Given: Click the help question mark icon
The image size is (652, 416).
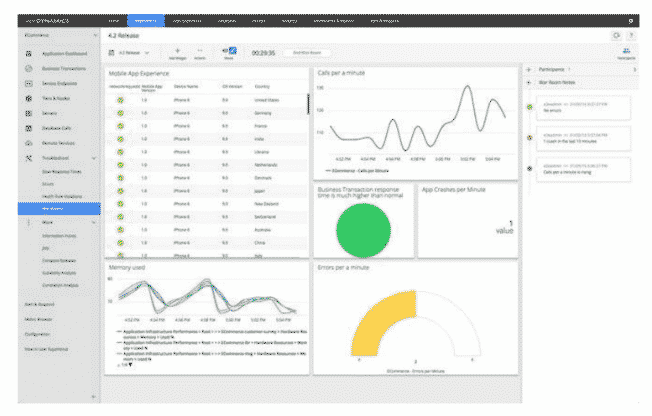Looking at the screenshot, I should tap(631, 36).
